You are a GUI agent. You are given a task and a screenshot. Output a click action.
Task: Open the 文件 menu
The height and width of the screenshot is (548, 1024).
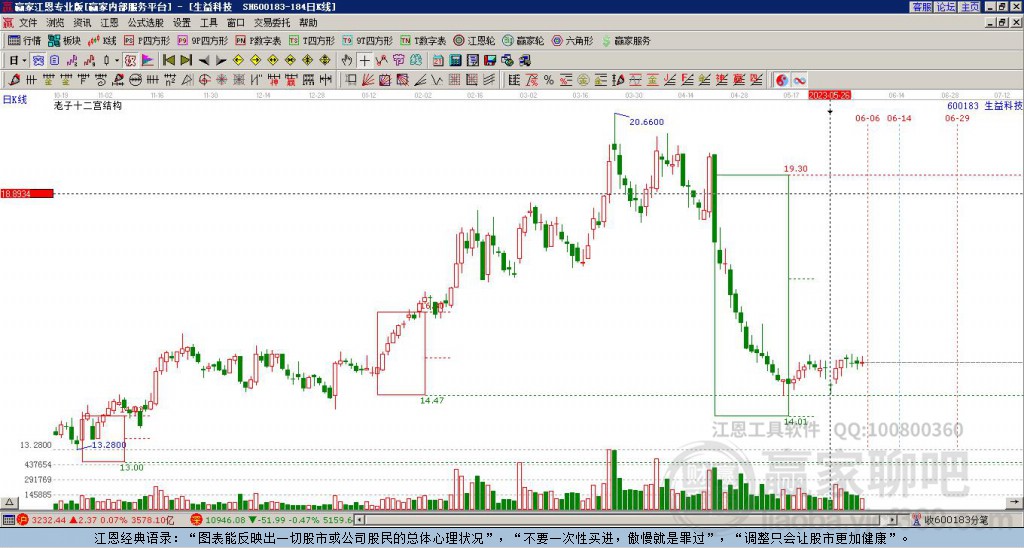pos(28,23)
